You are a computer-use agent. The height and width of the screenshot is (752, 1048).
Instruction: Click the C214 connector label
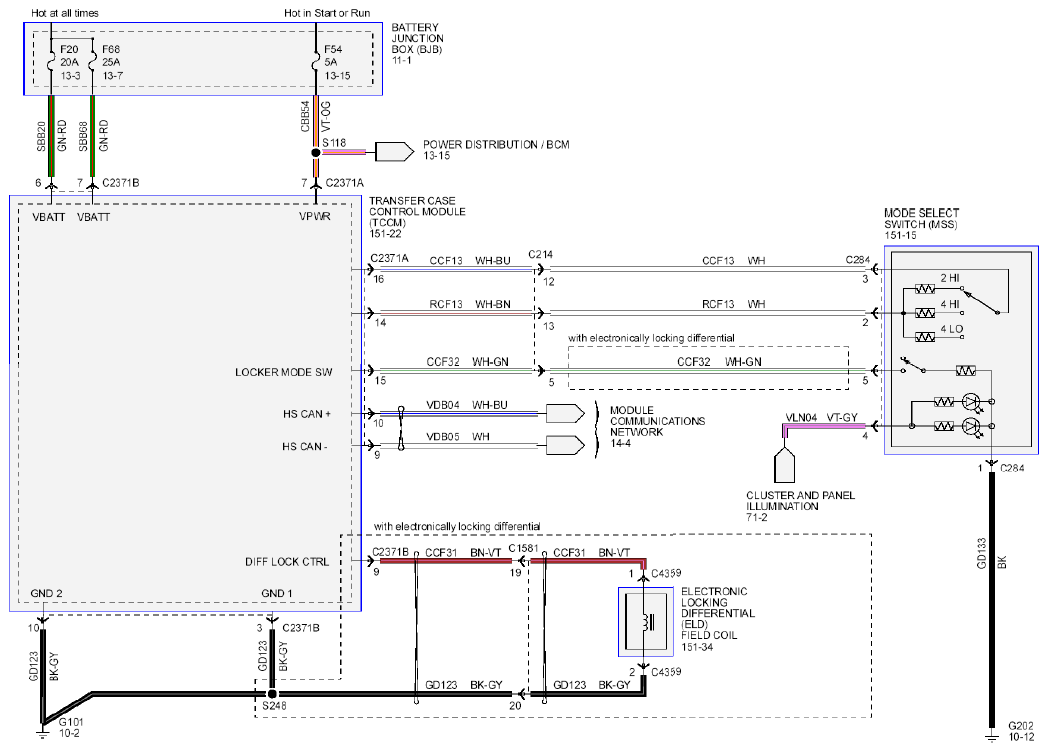coord(540,255)
